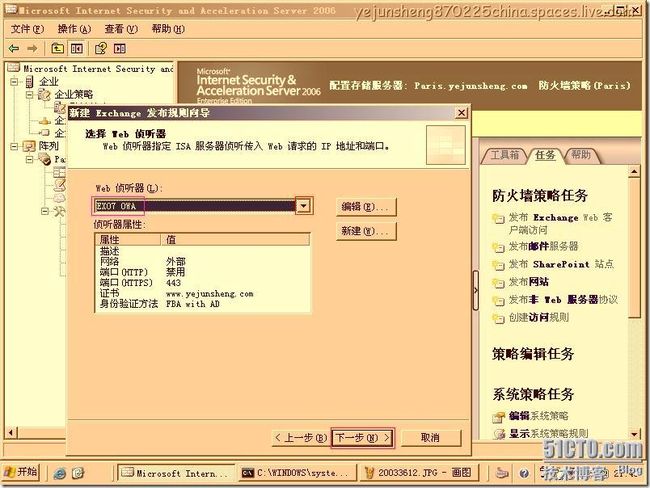Image resolution: width=650 pixels, height=488 pixels.
Task: Open the Web 侦听器 dropdown arrow
Action: coord(303,206)
